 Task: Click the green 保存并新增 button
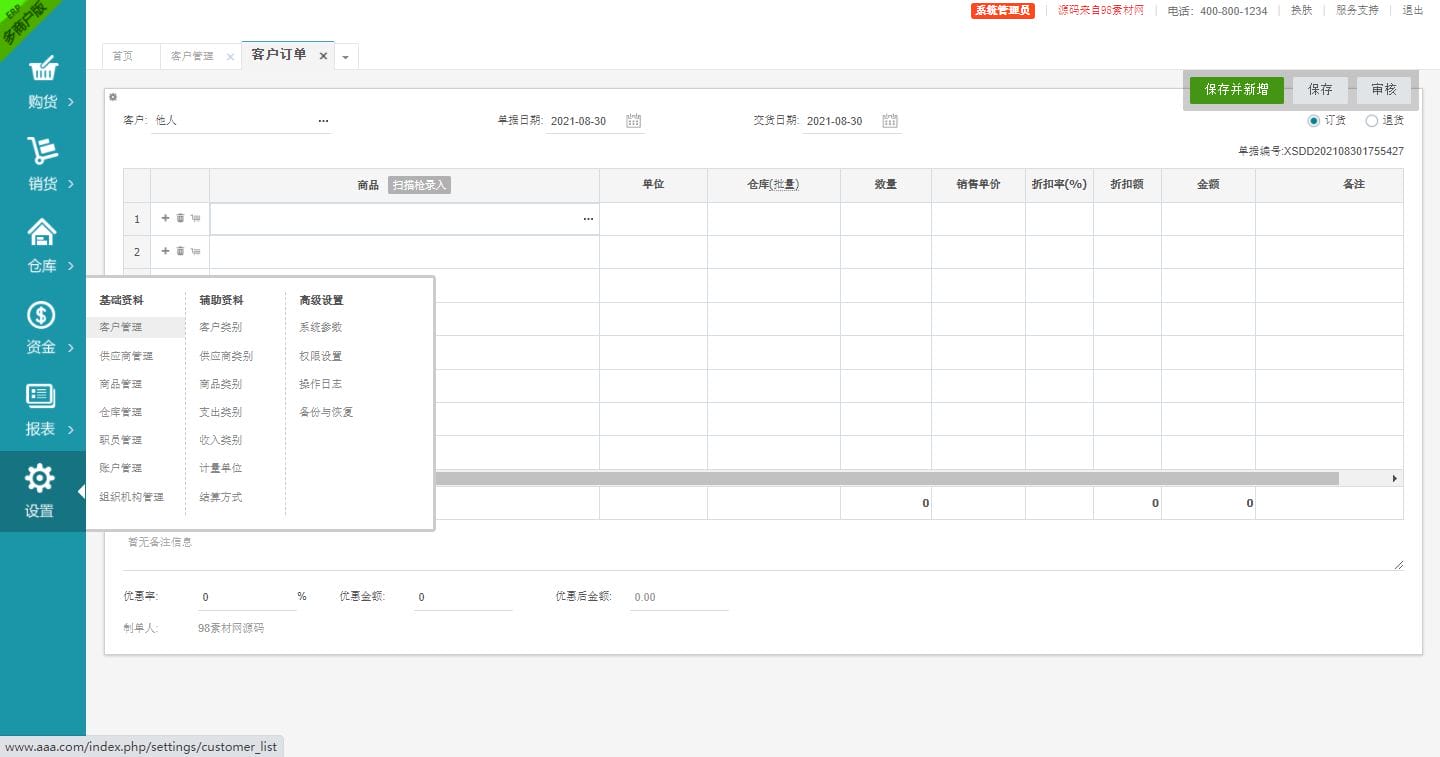point(1236,90)
